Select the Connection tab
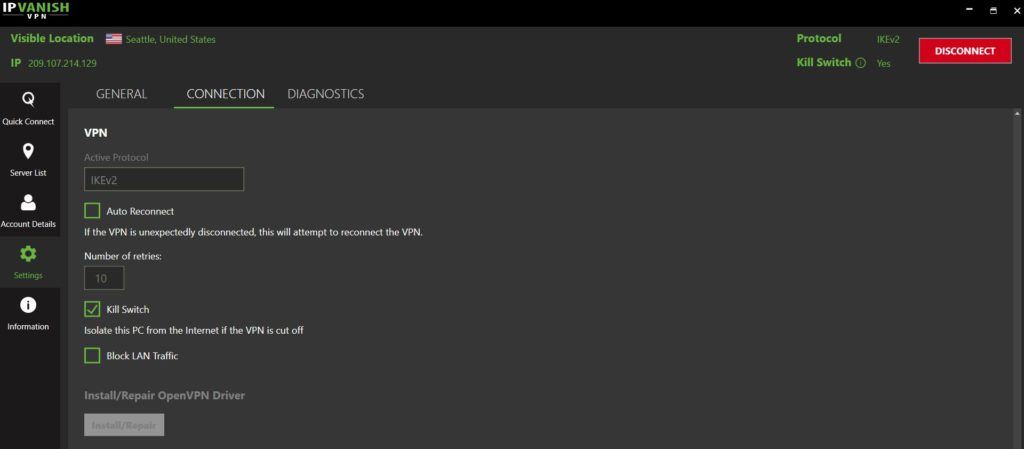Image resolution: width=1024 pixels, height=449 pixels. pos(225,94)
